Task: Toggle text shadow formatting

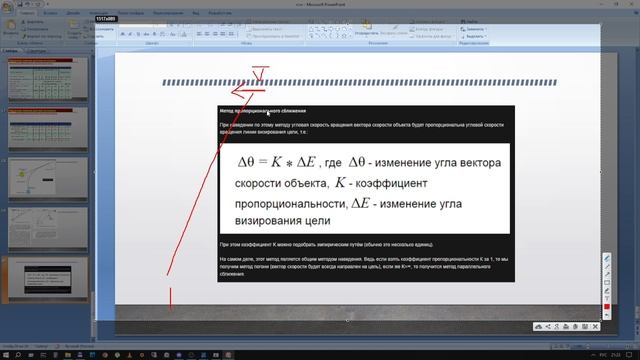Action: coord(154,34)
